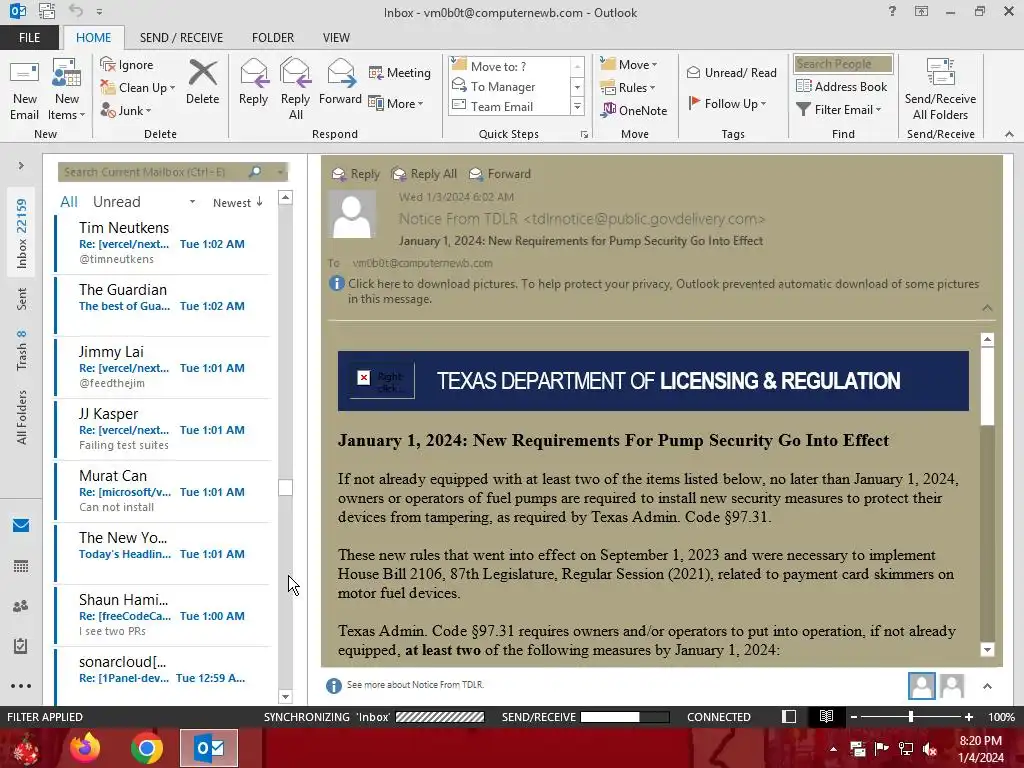The height and width of the screenshot is (768, 1024).
Task: Expand the folder pane
Action: [x=21, y=166]
